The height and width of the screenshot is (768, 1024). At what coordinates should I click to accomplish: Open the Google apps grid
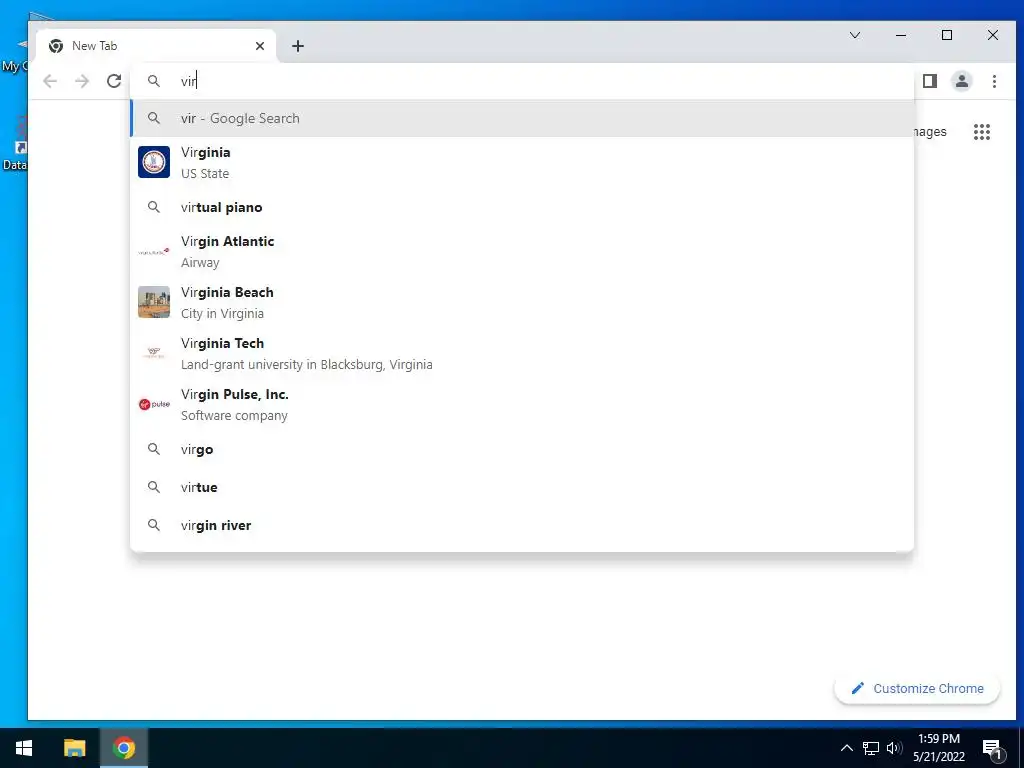tap(982, 132)
